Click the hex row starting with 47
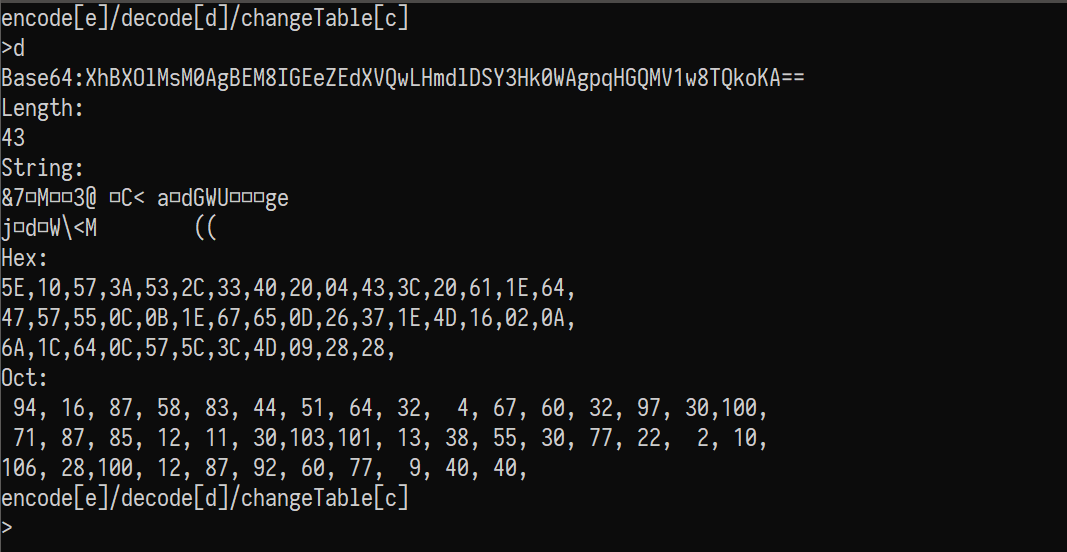The width and height of the screenshot is (1067, 552). pyautogui.click(x=288, y=318)
